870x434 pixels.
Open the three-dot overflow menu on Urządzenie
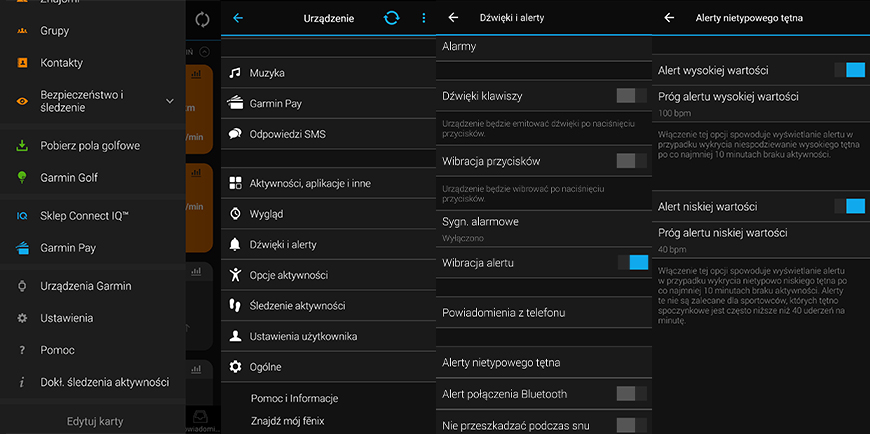pos(424,18)
